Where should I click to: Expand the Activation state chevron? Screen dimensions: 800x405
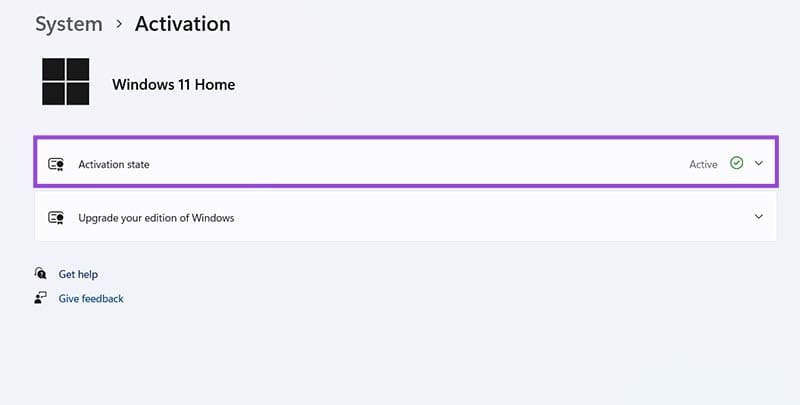coord(759,163)
